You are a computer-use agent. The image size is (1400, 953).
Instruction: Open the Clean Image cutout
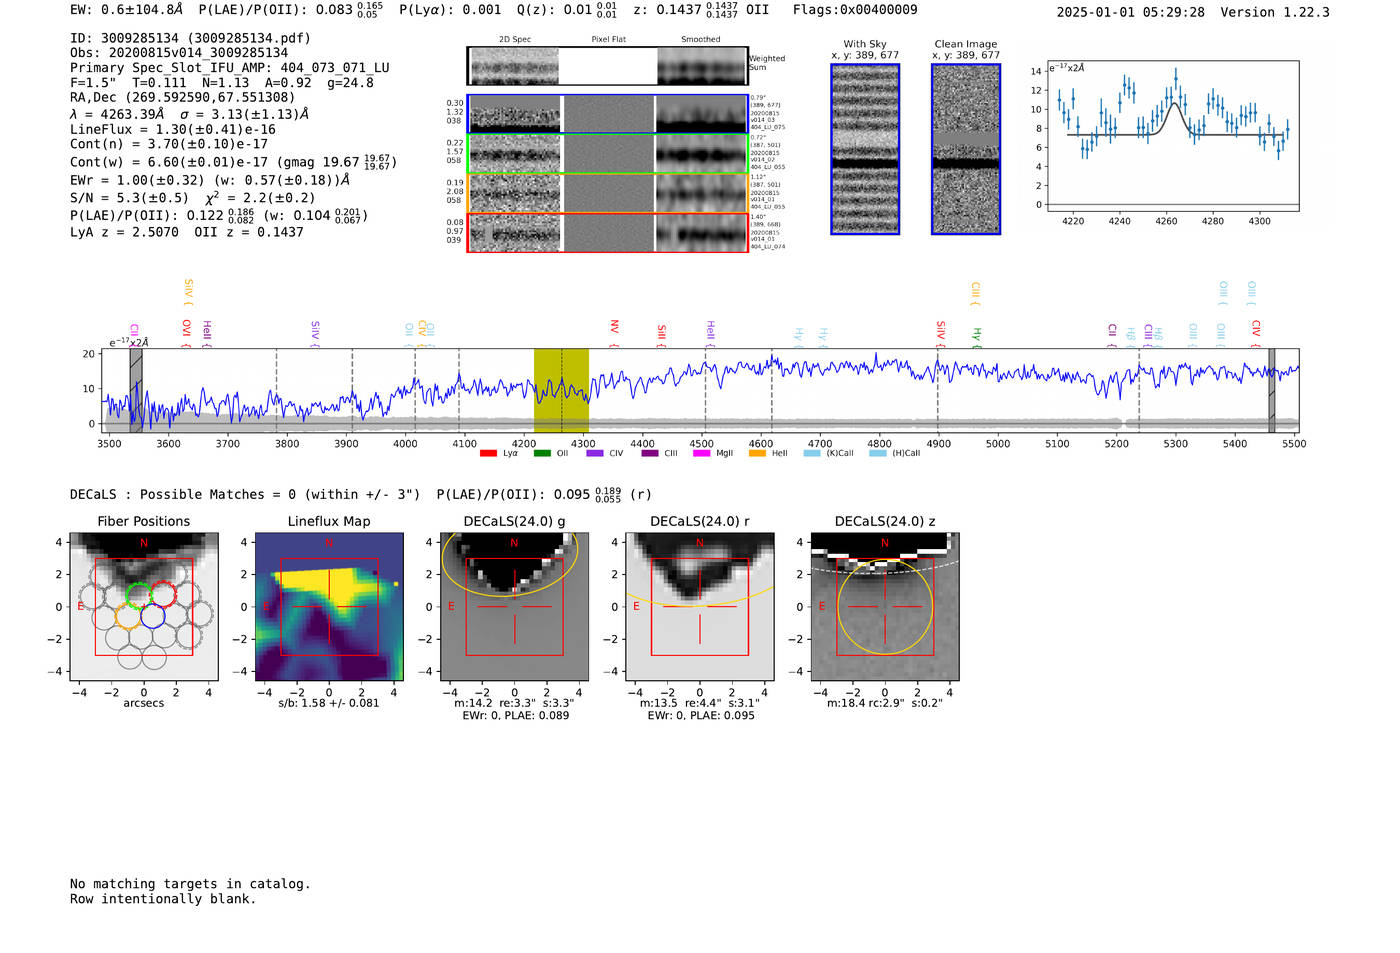(x=966, y=149)
